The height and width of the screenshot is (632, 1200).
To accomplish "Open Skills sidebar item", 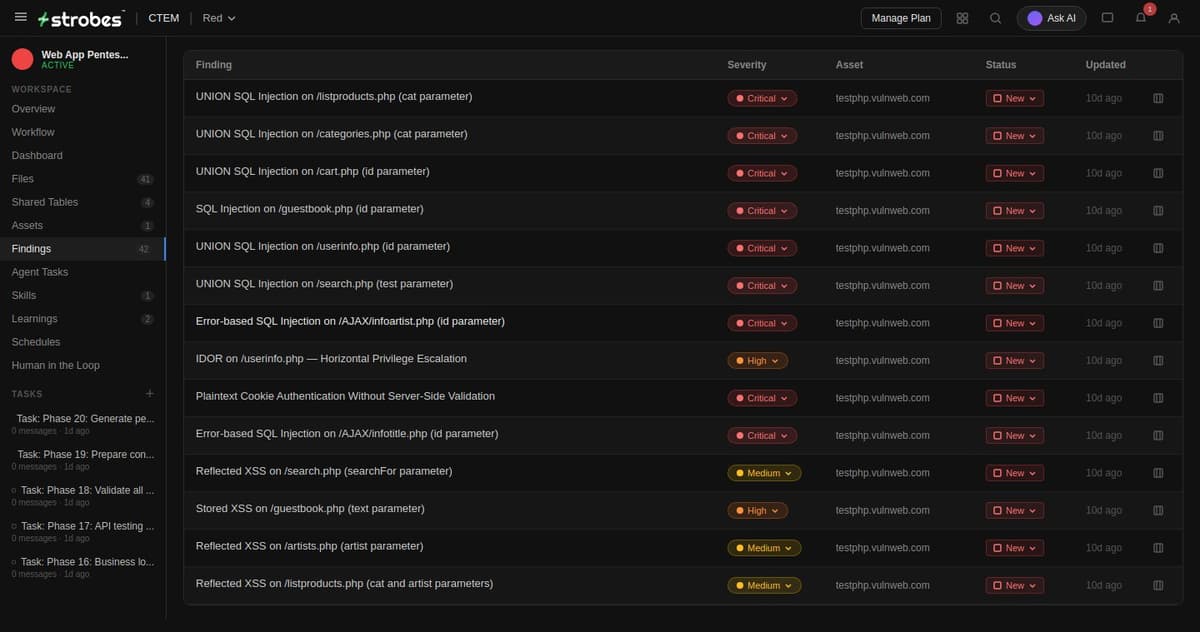I will (x=83, y=295).
